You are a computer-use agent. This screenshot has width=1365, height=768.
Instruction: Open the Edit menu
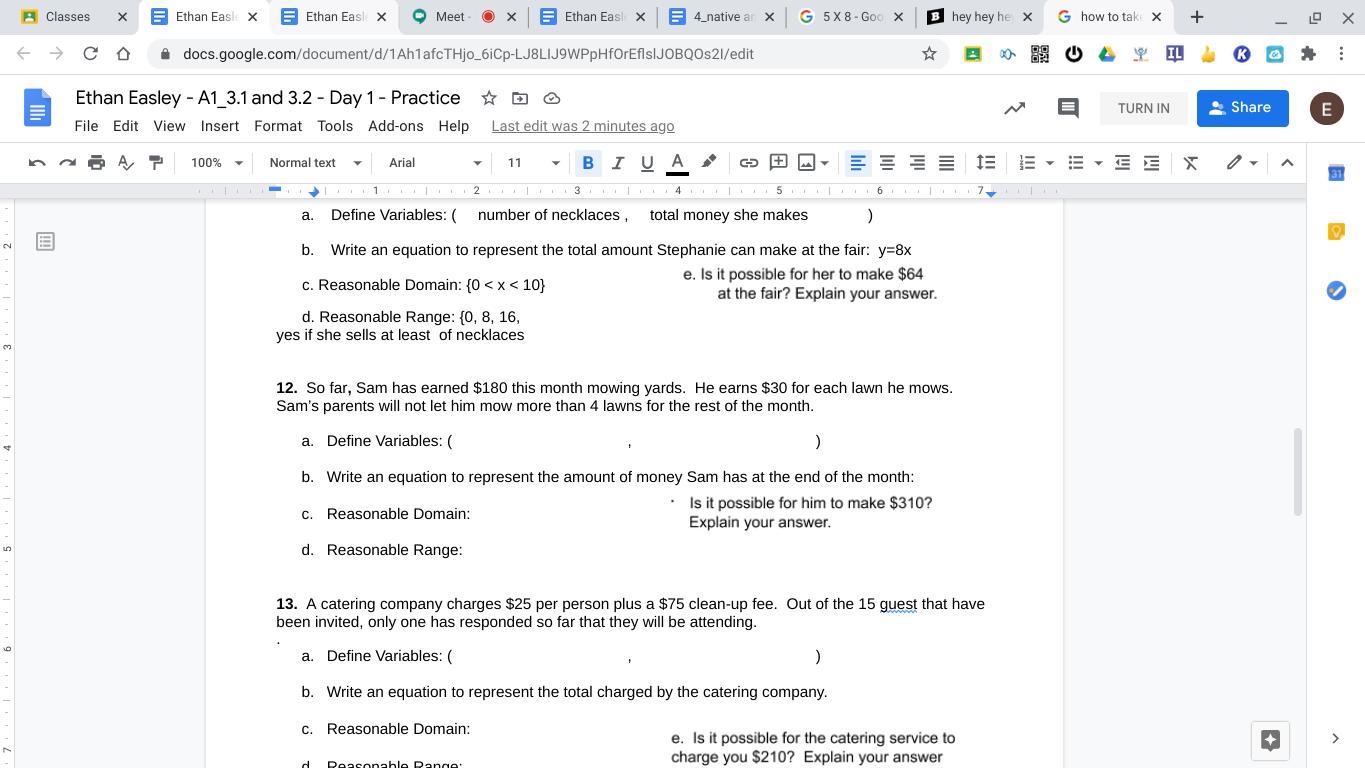125,126
